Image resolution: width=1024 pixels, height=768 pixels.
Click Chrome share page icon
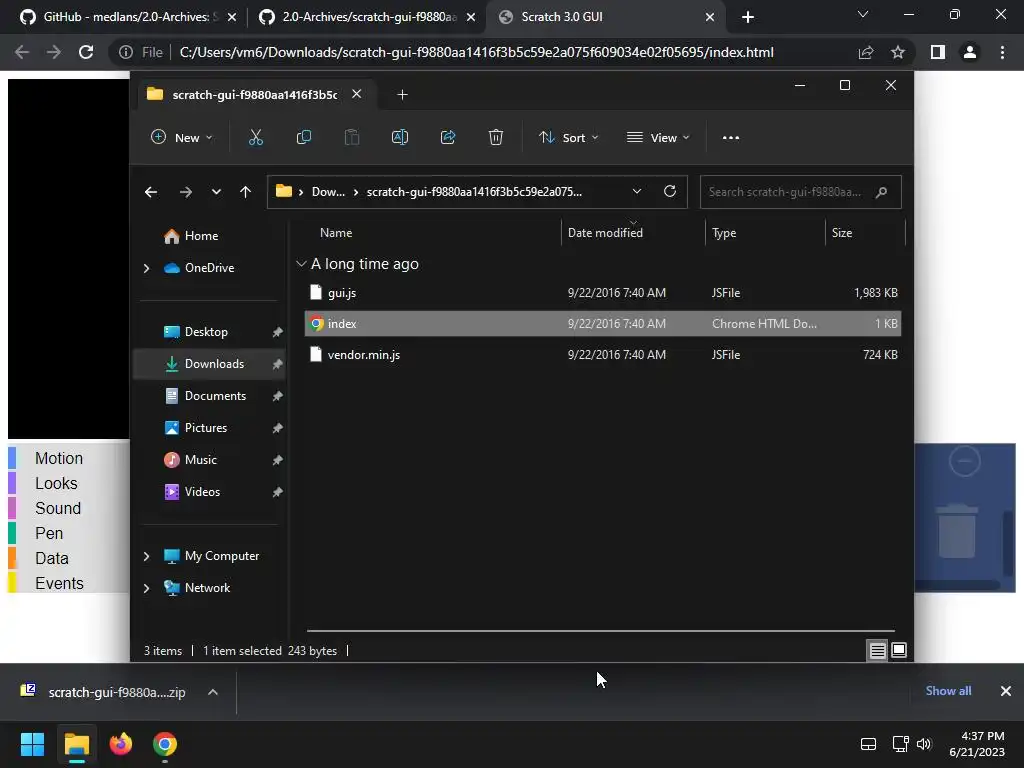(866, 52)
